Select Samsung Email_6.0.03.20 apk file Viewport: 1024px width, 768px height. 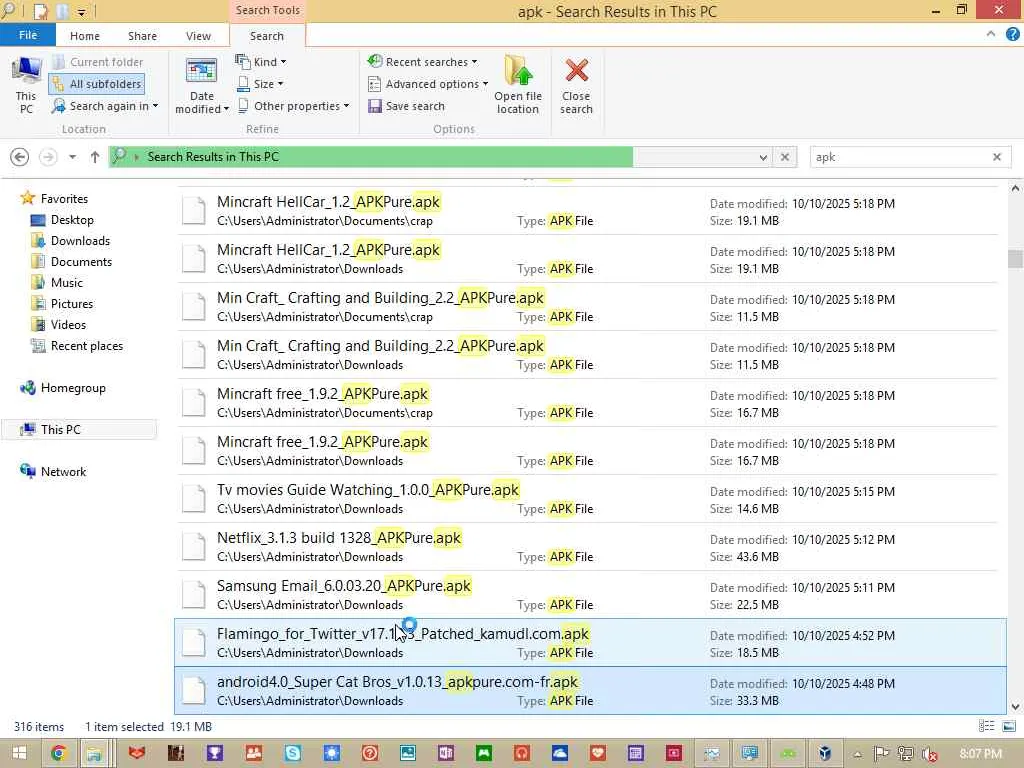[588, 595]
